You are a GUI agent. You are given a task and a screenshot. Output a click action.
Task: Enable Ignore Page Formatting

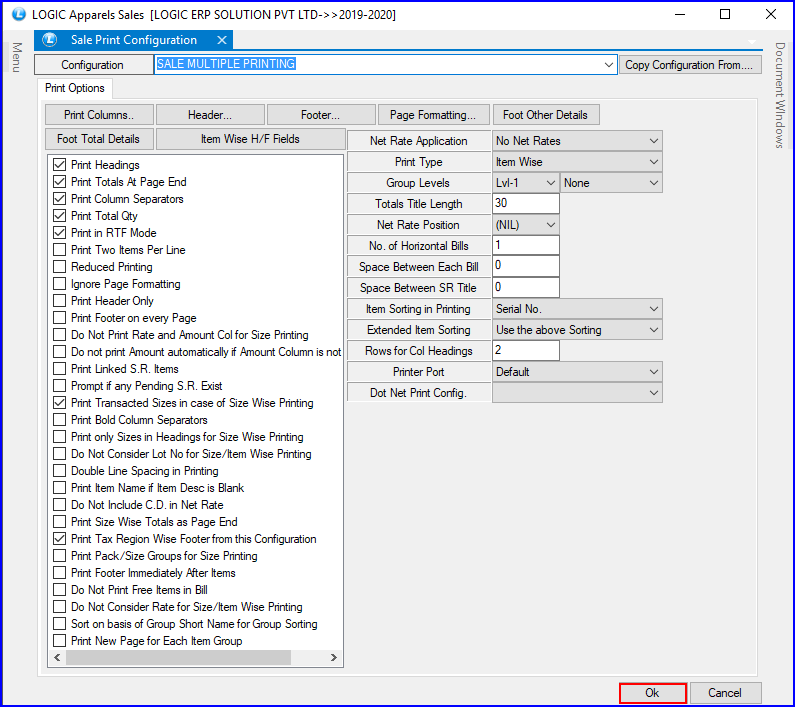60,284
